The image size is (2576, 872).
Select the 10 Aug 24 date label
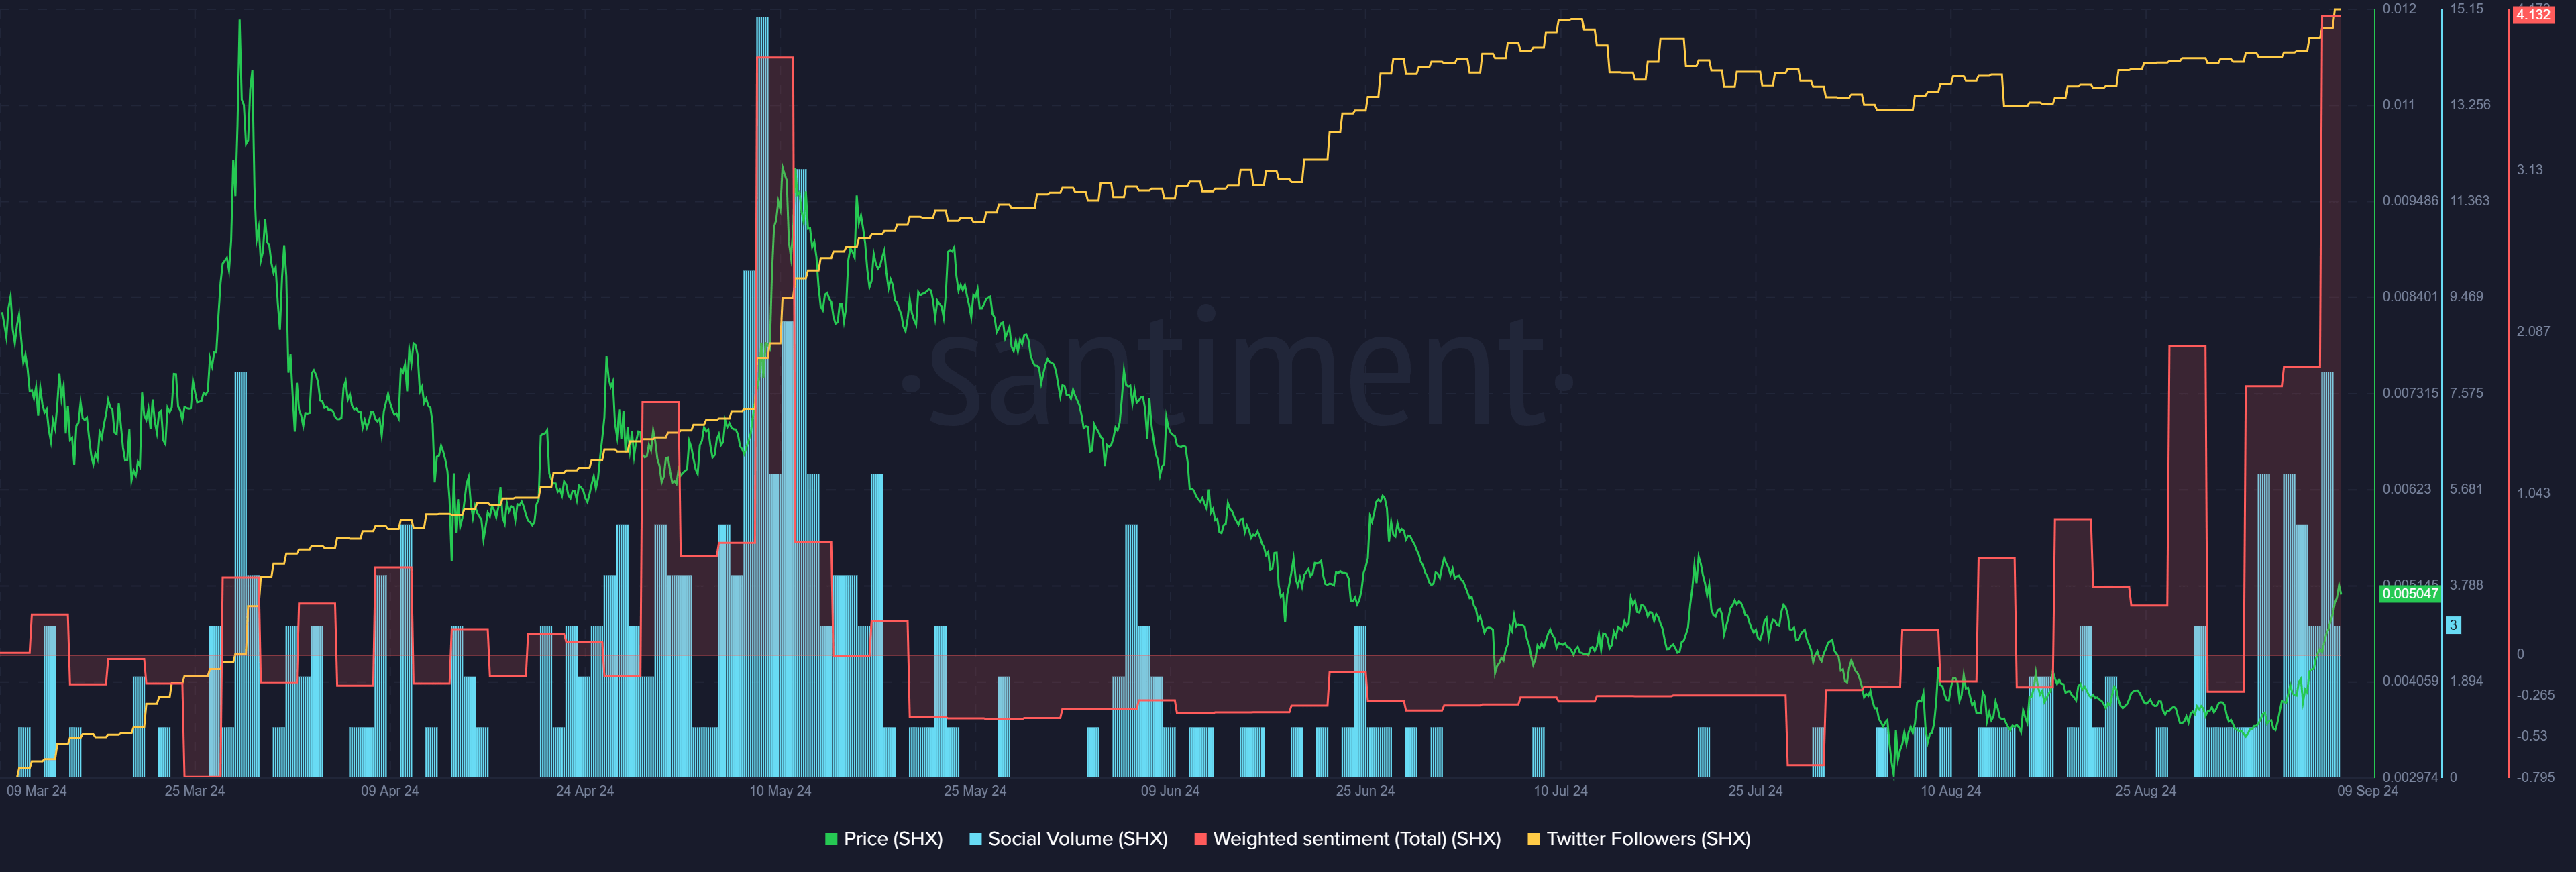(x=1950, y=791)
